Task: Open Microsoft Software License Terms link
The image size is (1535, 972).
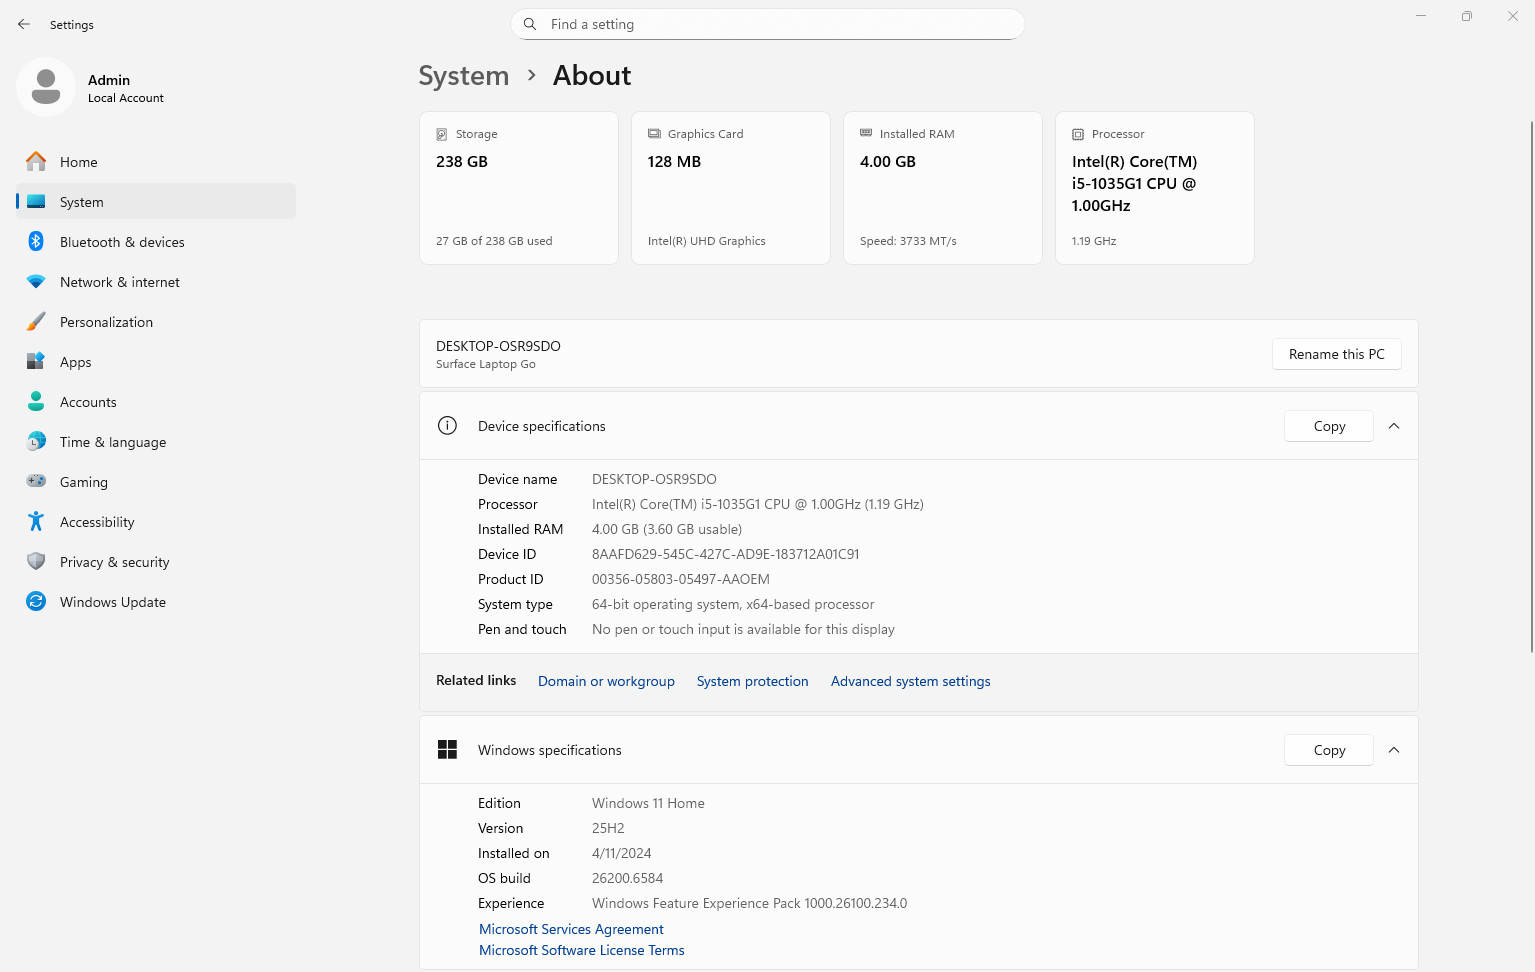Action: tap(582, 950)
